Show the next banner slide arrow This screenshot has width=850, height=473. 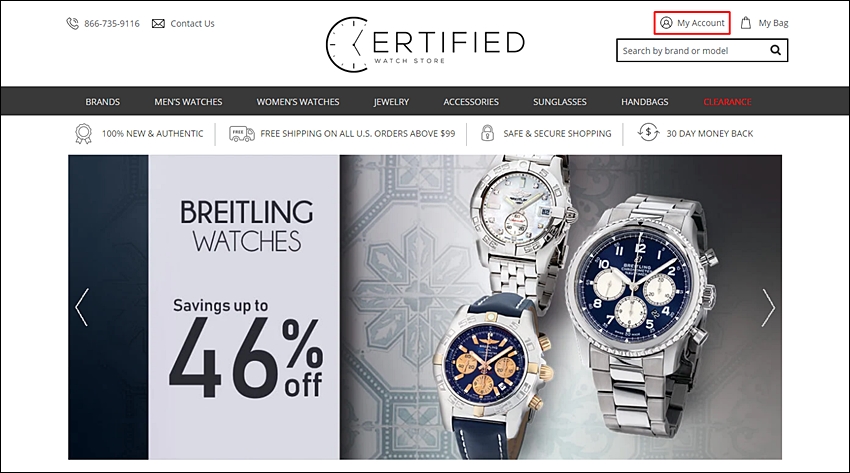pos(768,308)
